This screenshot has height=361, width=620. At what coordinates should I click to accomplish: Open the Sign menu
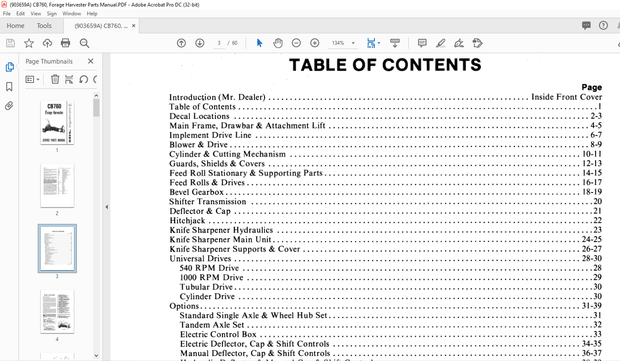tap(52, 13)
